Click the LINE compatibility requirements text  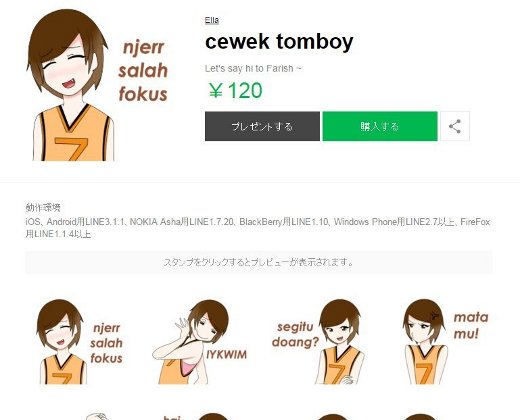[258, 228]
